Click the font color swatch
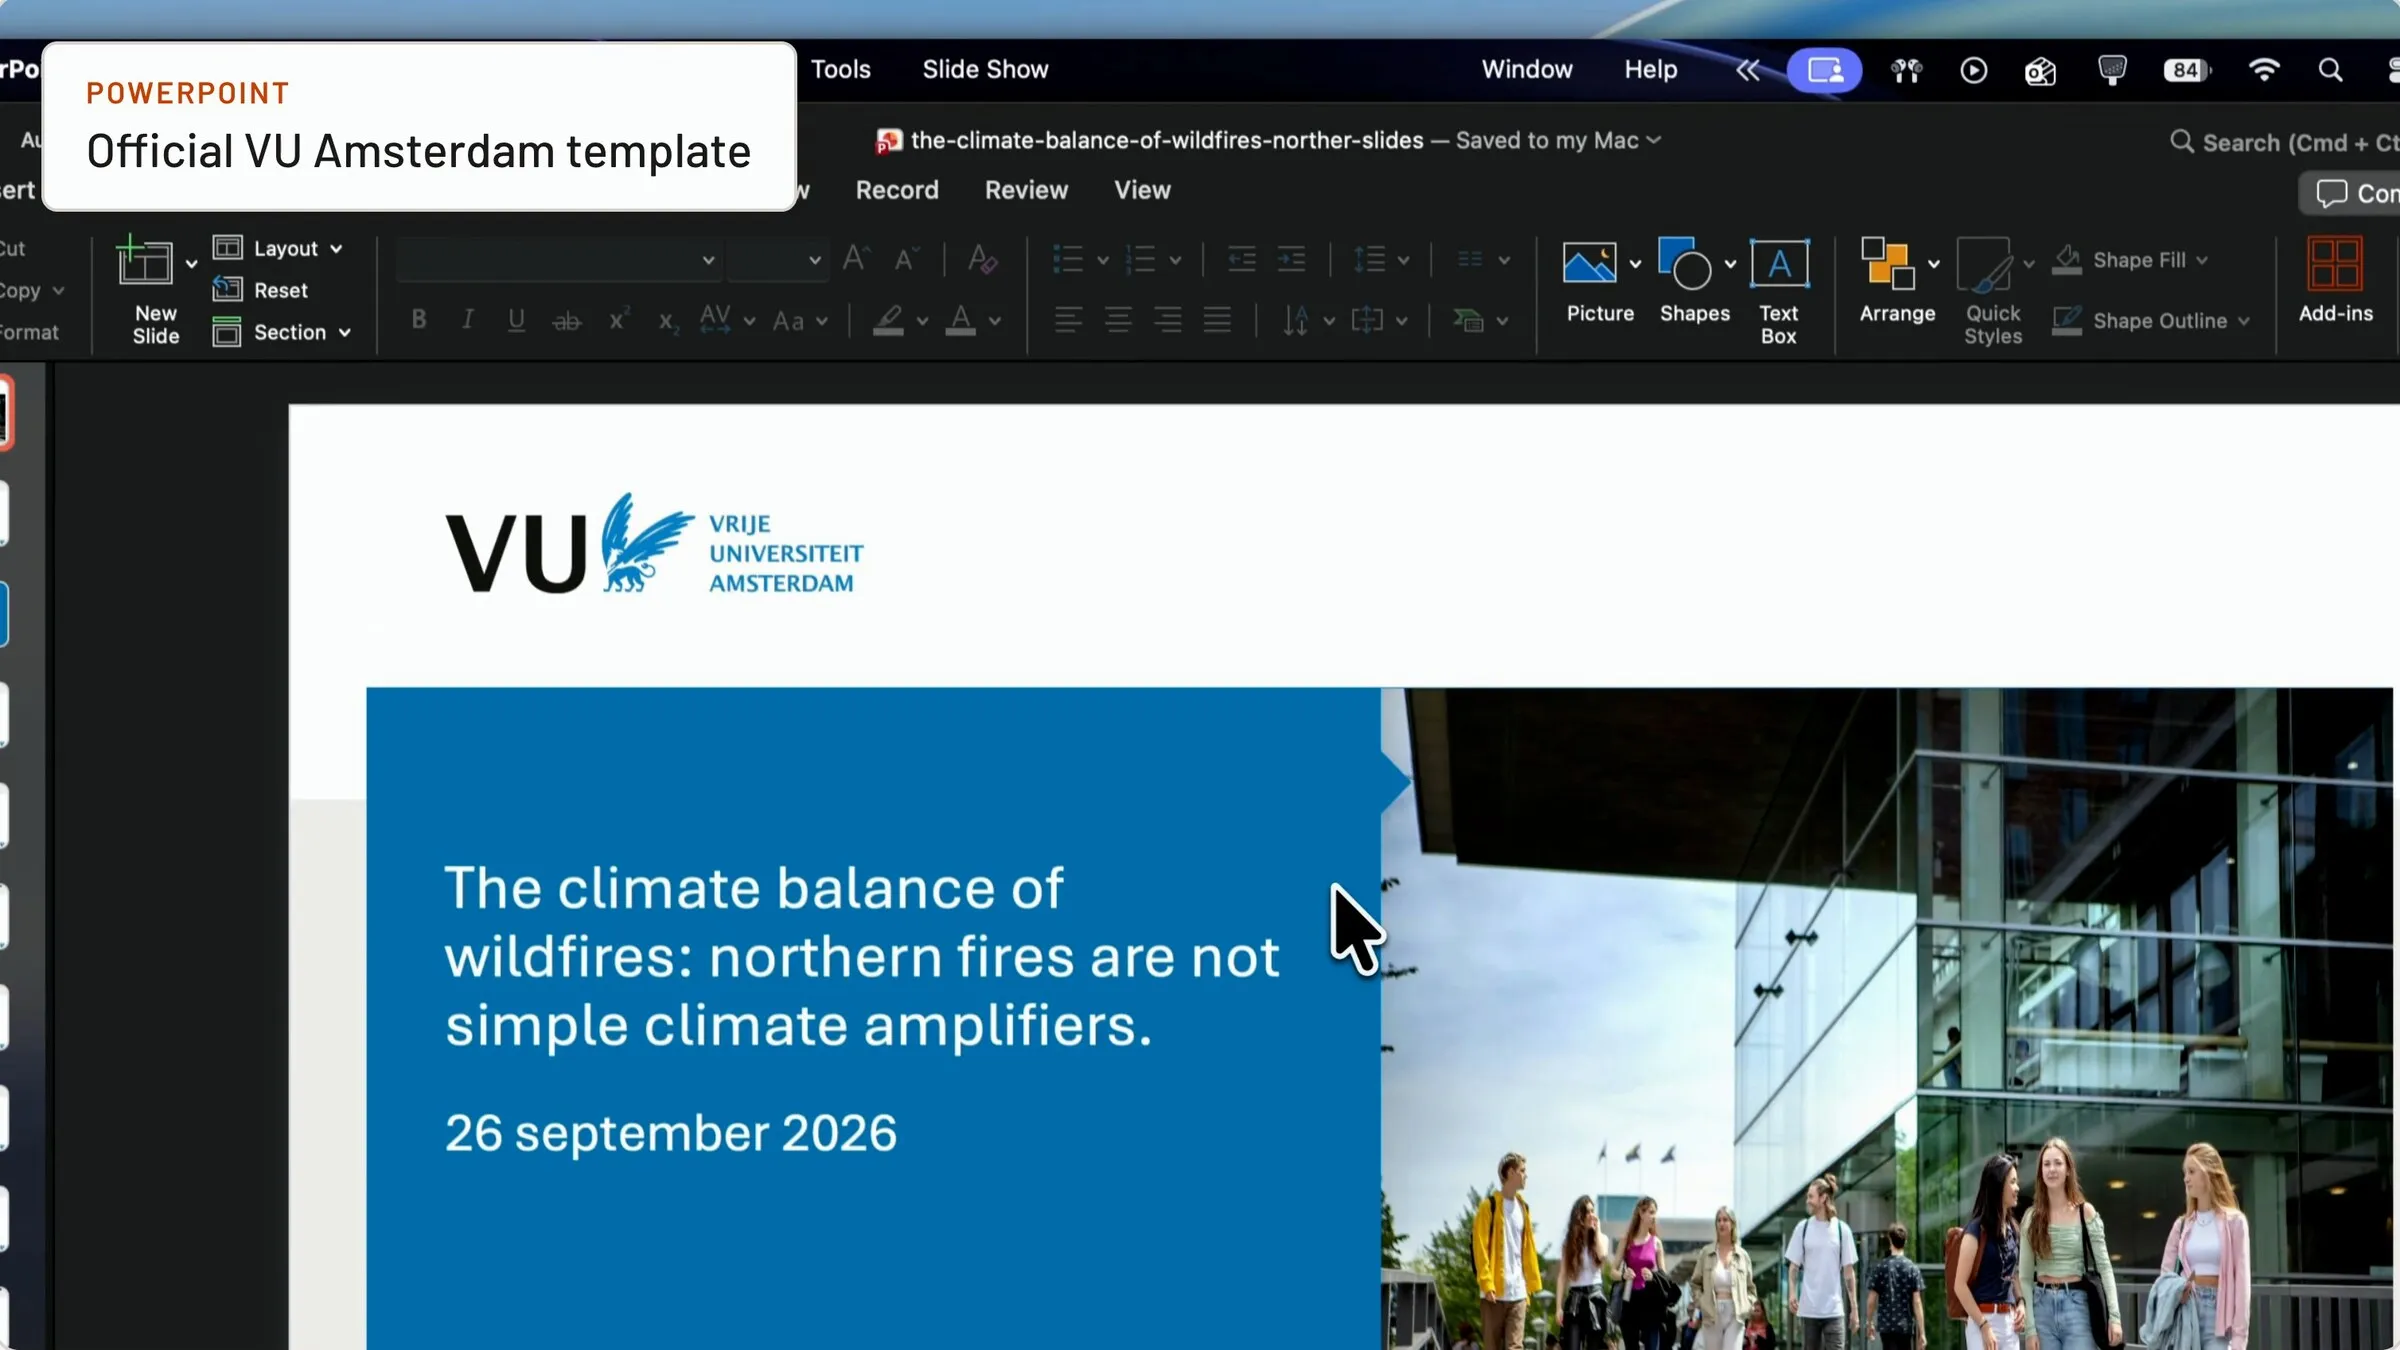Screen dimensions: 2400x1350 point(961,321)
